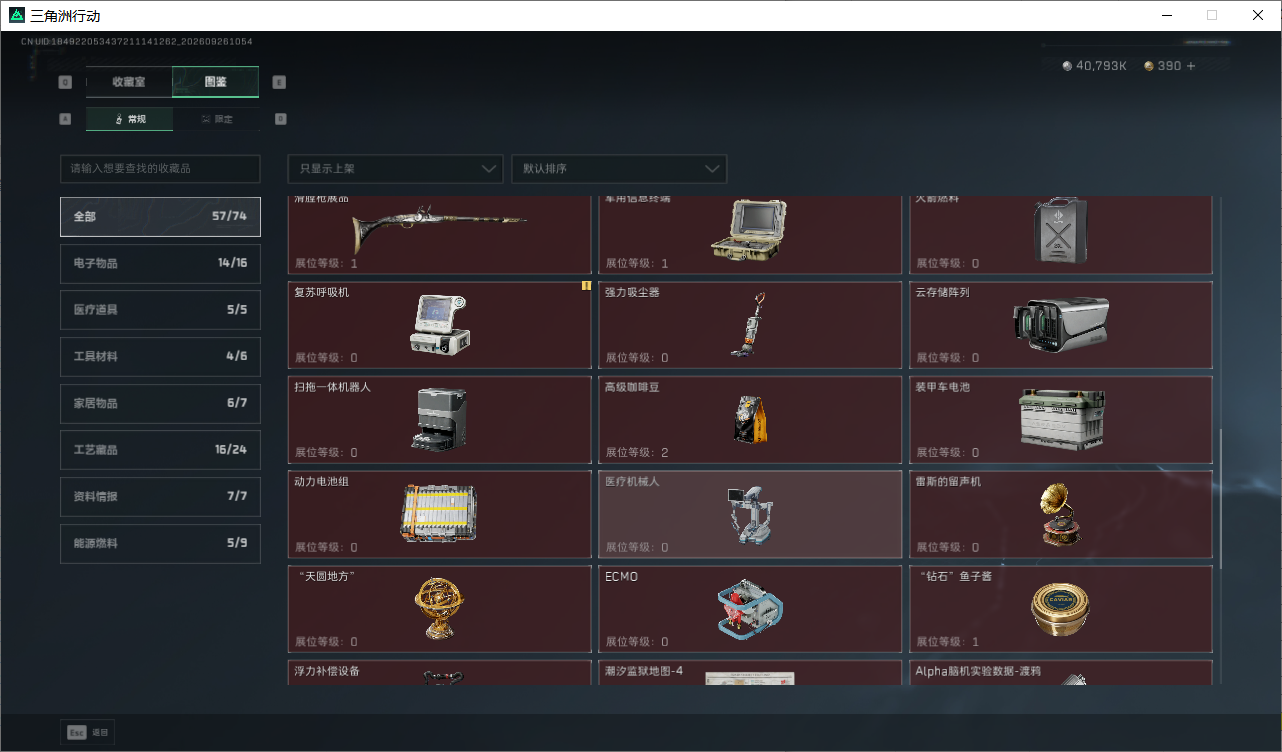
Task: Select the 高级咖啡豆 coffee bag icon
Action: coord(750,418)
